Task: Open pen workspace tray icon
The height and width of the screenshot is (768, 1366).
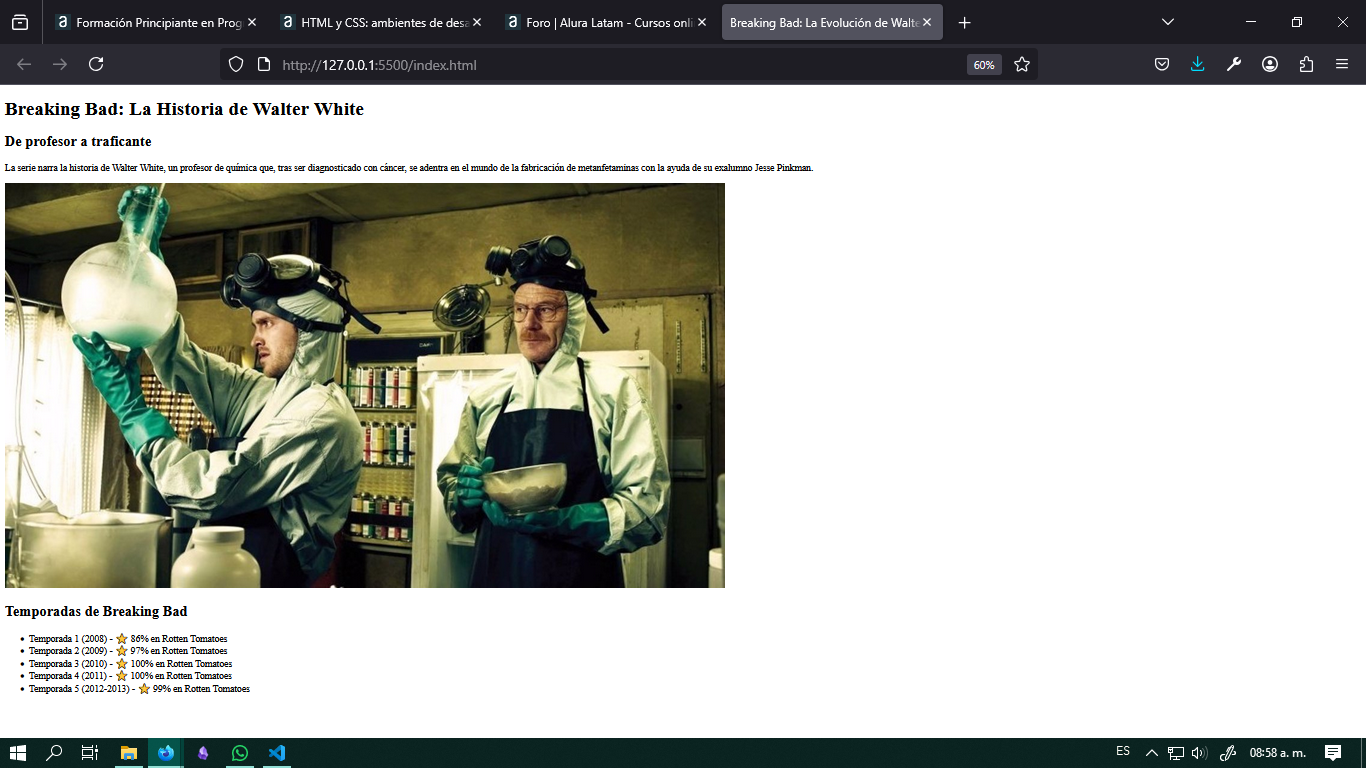Action: pyautogui.click(x=1229, y=753)
